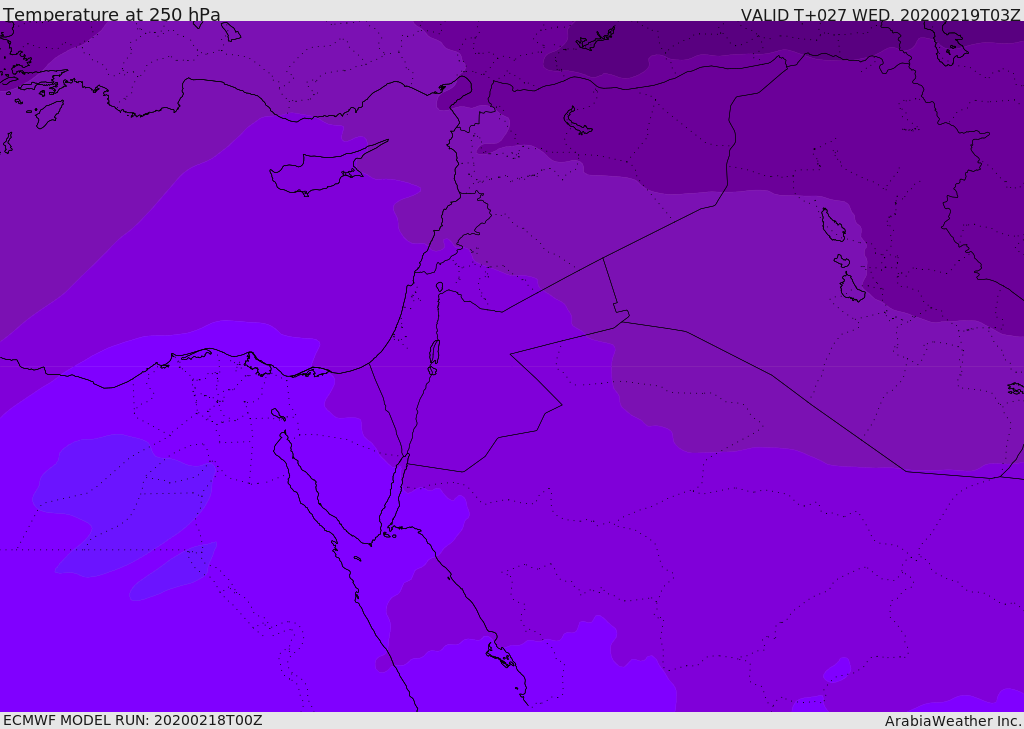Click the VALID T+027 timestamp text

[880, 15]
